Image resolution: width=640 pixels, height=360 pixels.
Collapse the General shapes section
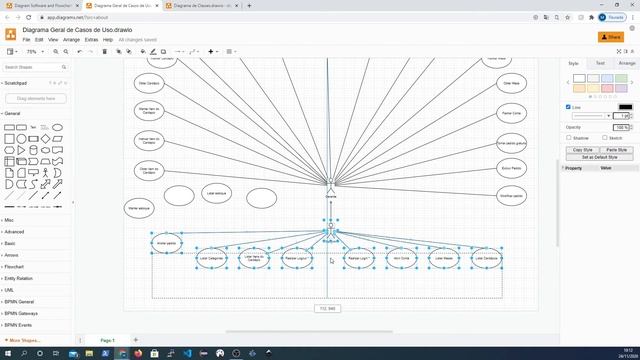click(x=12, y=113)
